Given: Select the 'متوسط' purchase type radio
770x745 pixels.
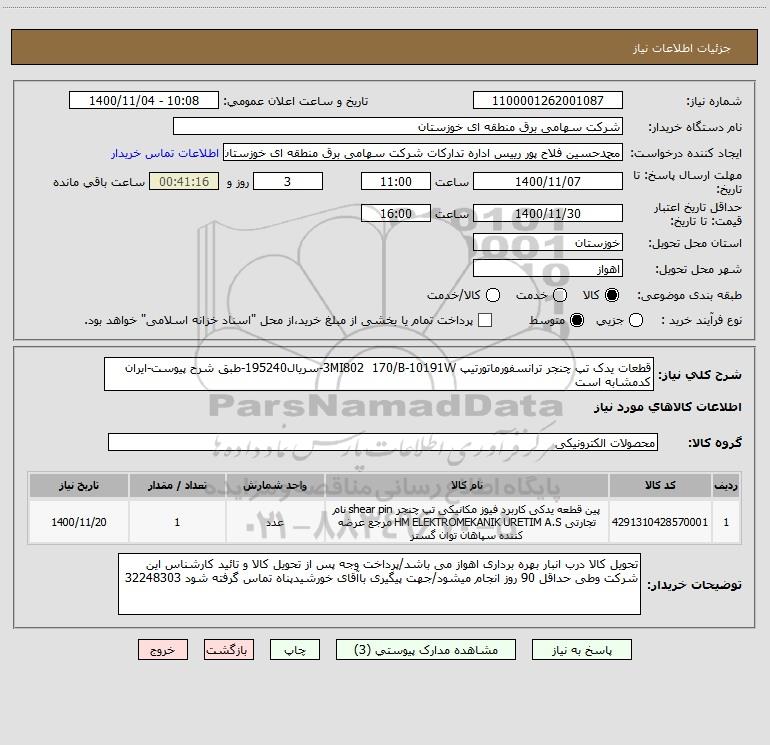Looking at the screenshot, I should 577,321.
